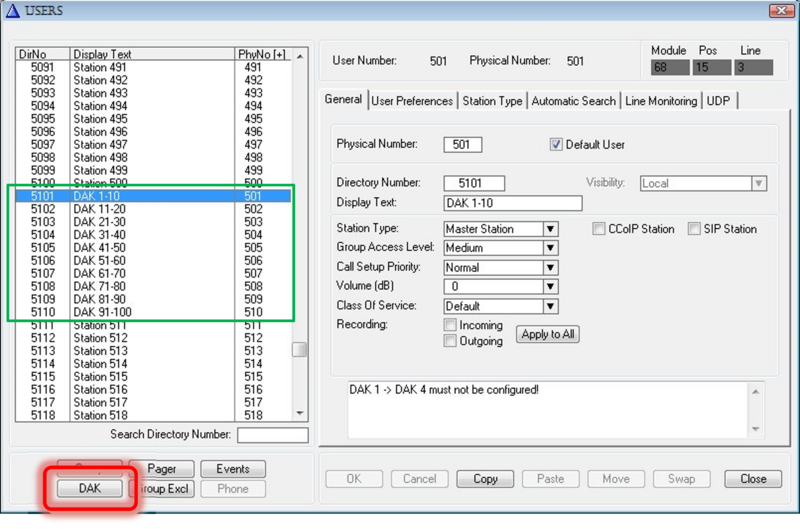Click the OK button
The width and height of the screenshot is (800, 529).
click(x=354, y=479)
